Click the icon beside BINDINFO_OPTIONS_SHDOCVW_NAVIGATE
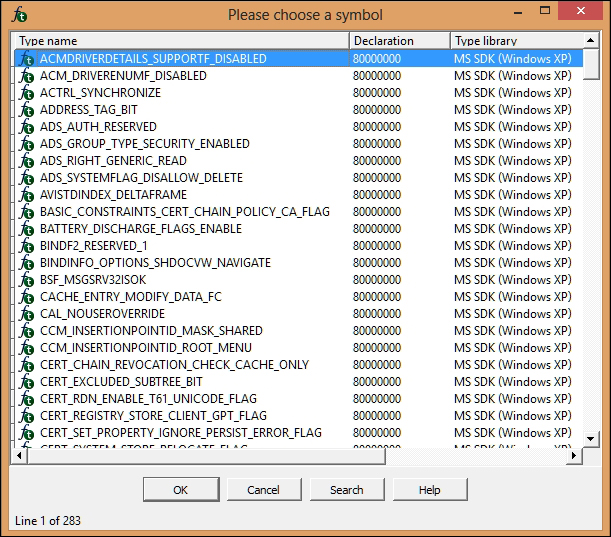 (x=27, y=263)
